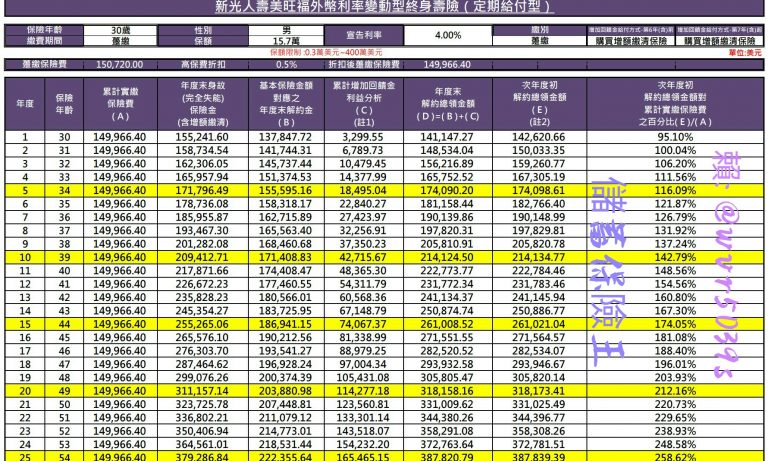Click 躉繳保險費 amount 150,720.00
768x461 pixels.
pyautogui.click(x=120, y=65)
